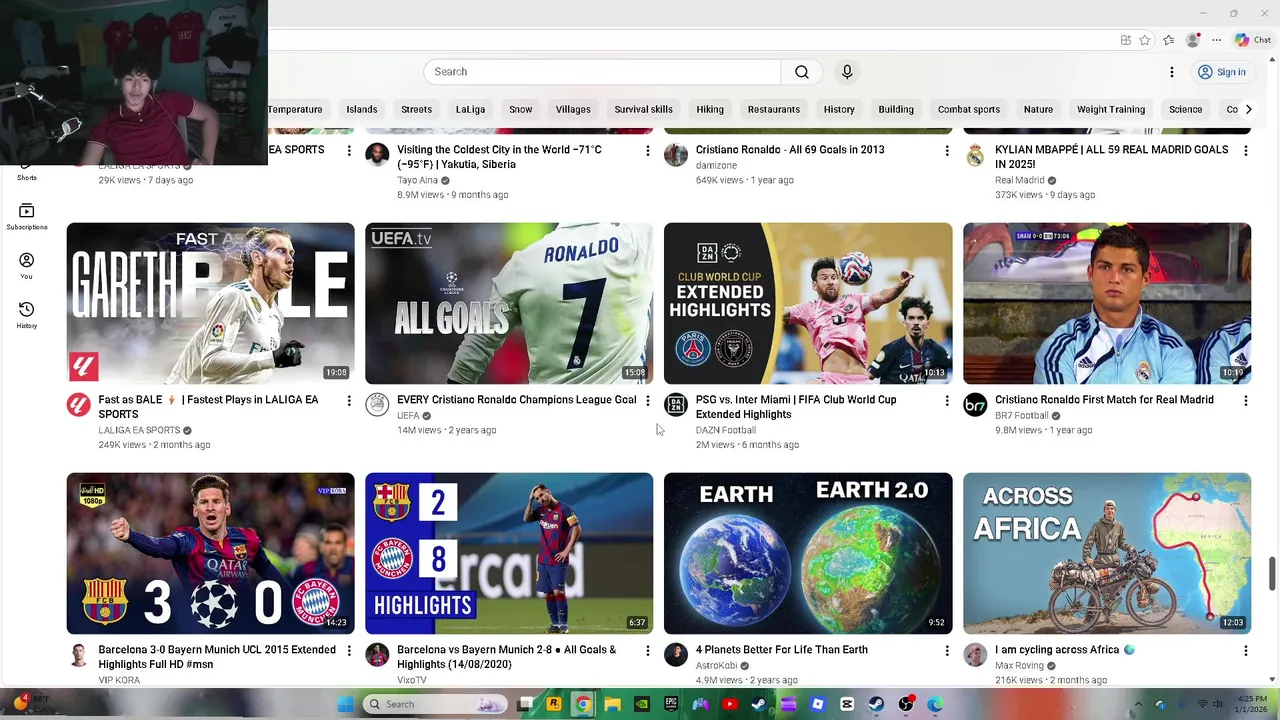Open YouTube settings three-dot menu beside Sign in
This screenshot has width=1280, height=720.
(x=1171, y=72)
